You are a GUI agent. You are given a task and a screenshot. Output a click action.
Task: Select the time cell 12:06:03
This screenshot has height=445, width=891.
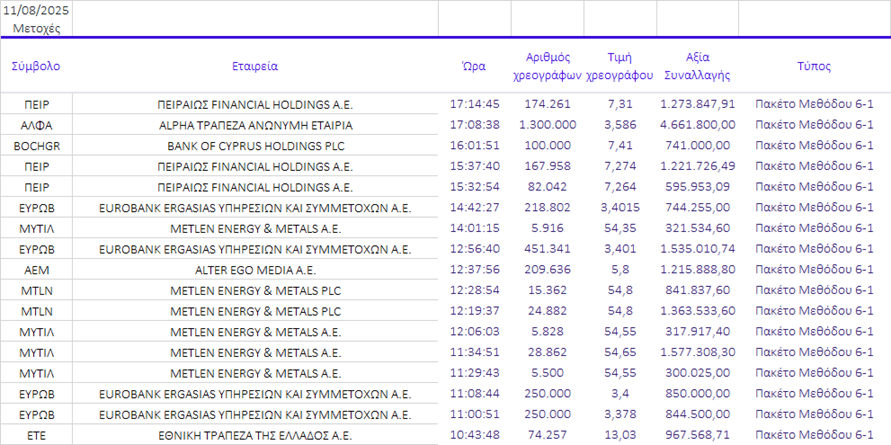coord(474,331)
